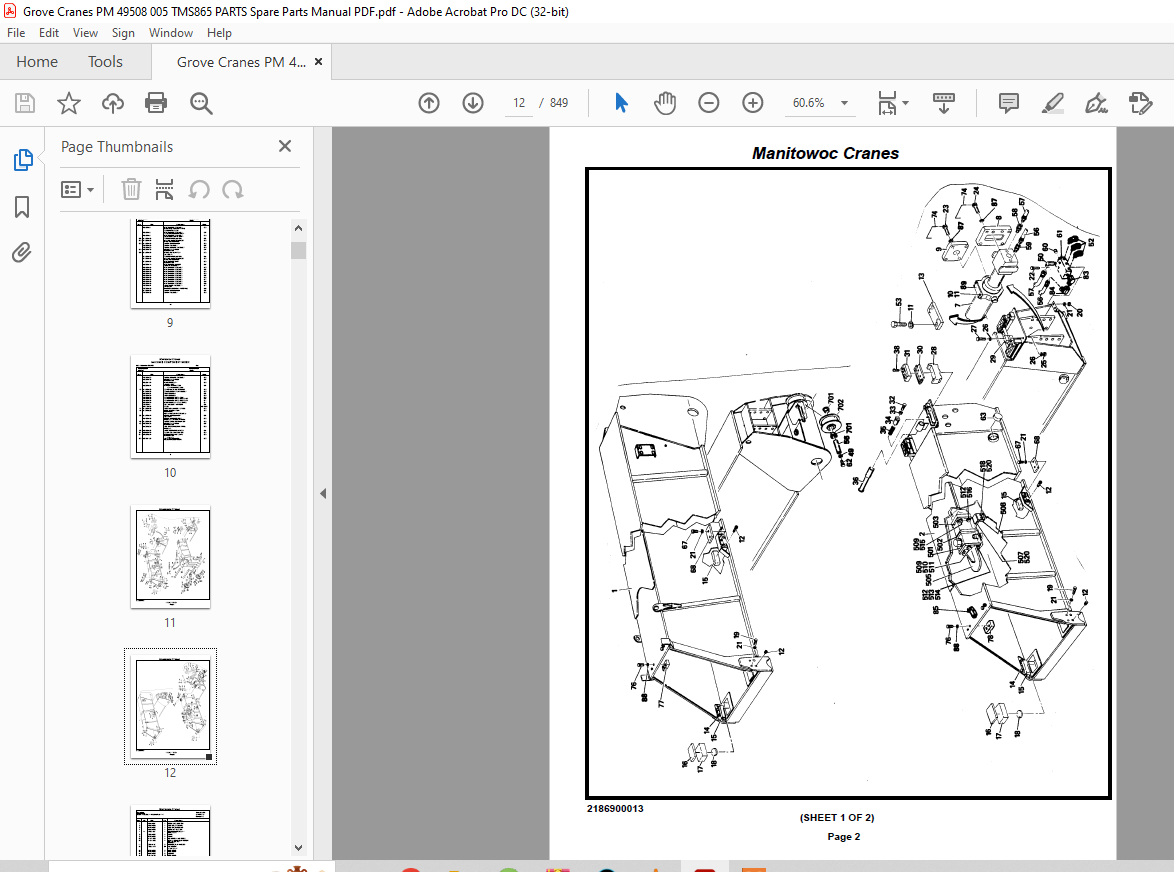Open the stamp tool icon

click(x=1140, y=103)
